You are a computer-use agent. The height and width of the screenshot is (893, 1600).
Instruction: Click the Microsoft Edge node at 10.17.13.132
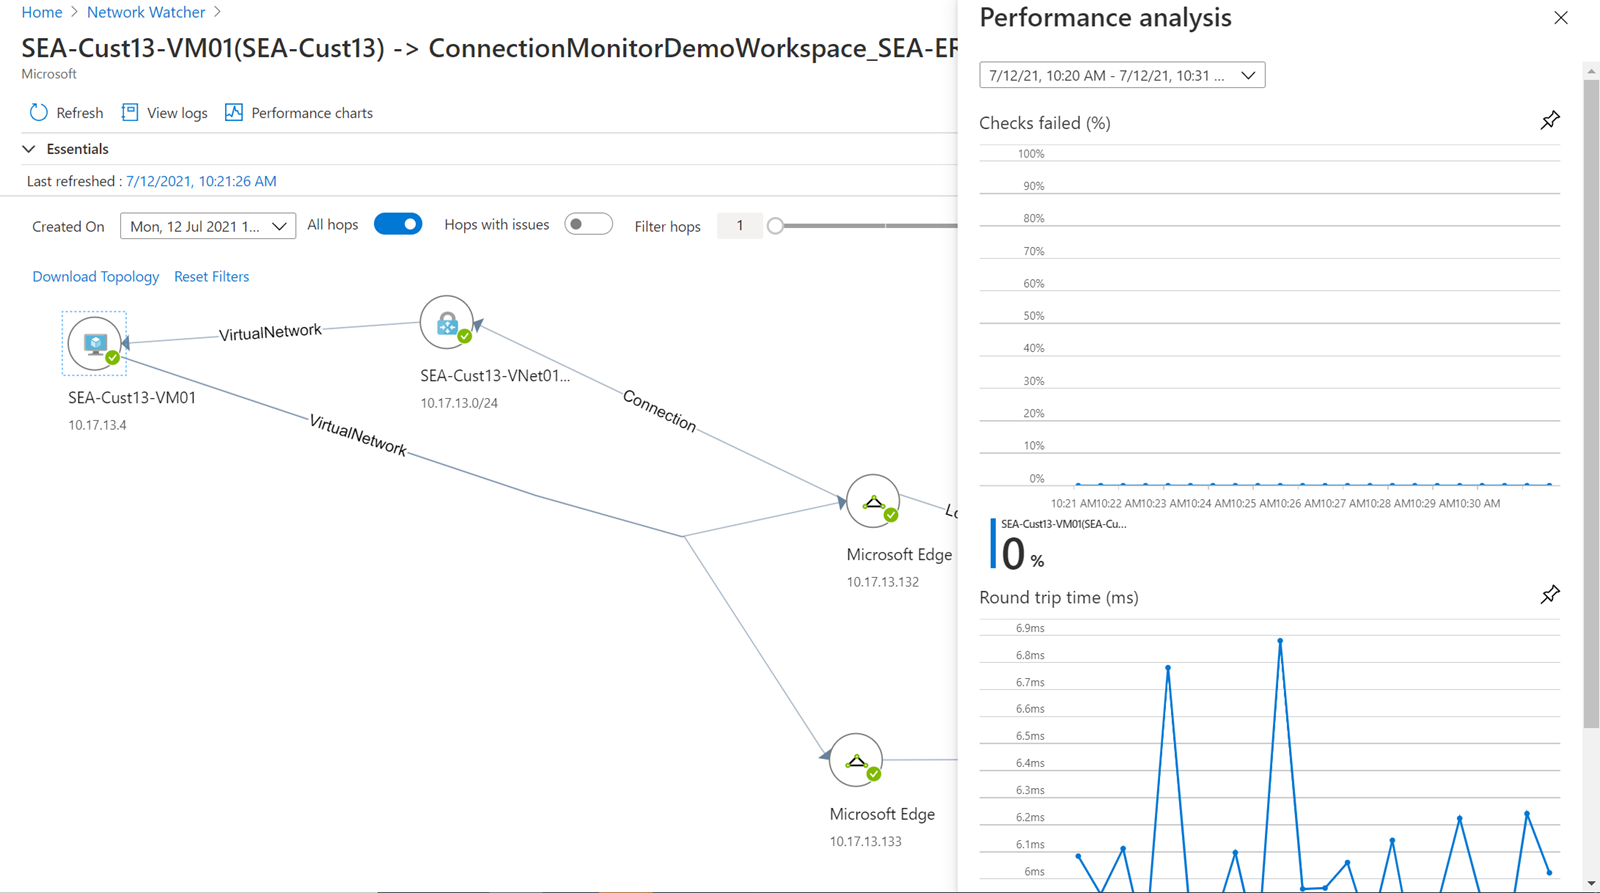[x=873, y=501]
